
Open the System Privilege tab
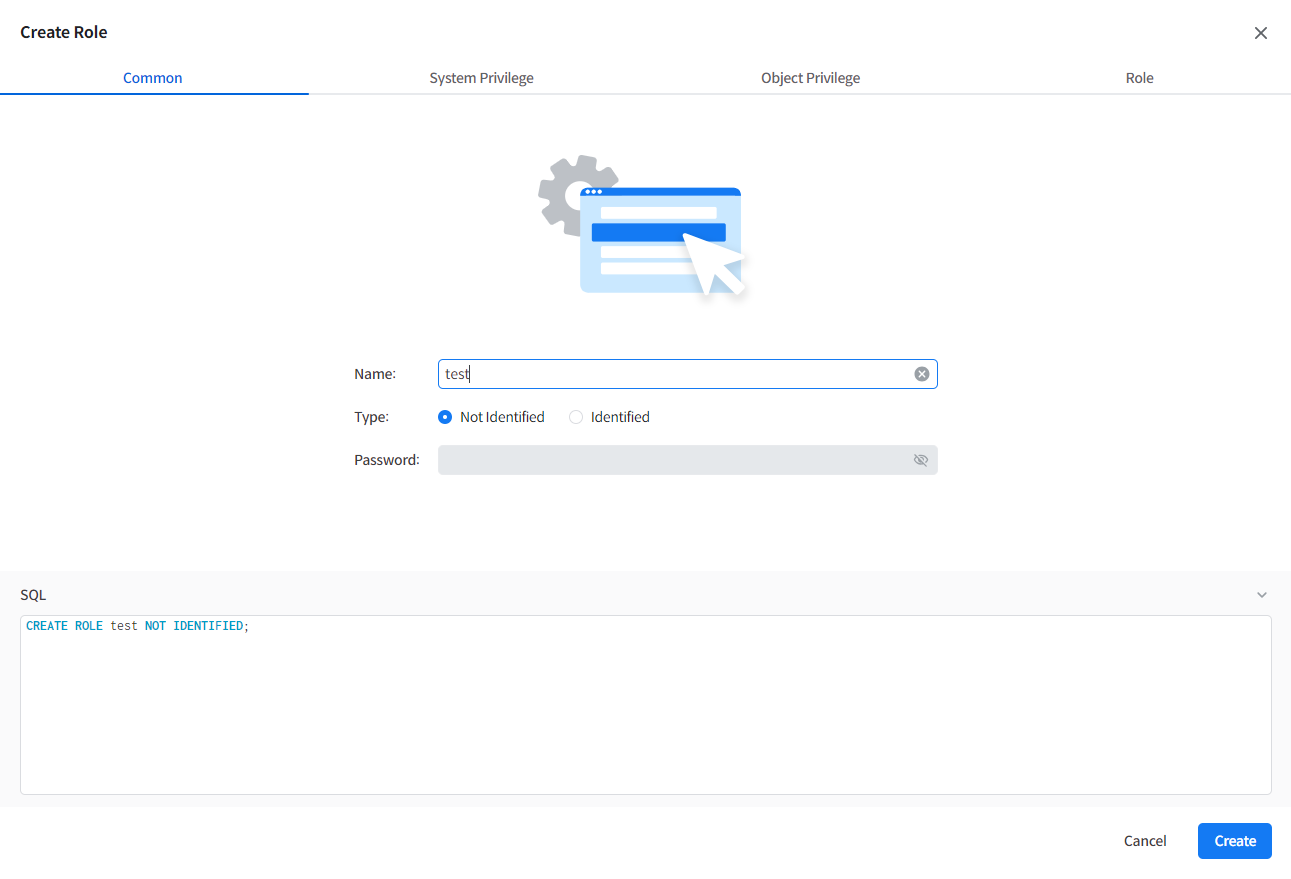coord(481,78)
